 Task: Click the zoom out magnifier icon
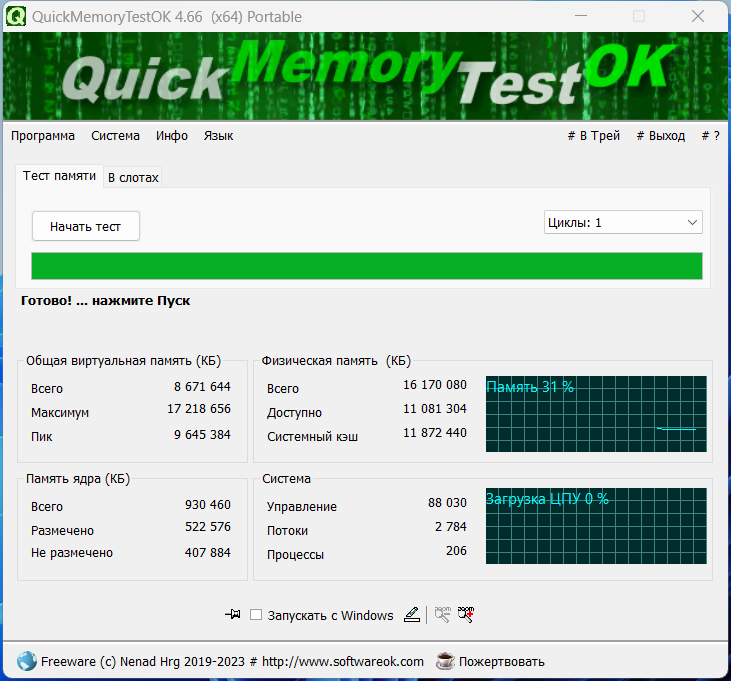(x=442, y=614)
